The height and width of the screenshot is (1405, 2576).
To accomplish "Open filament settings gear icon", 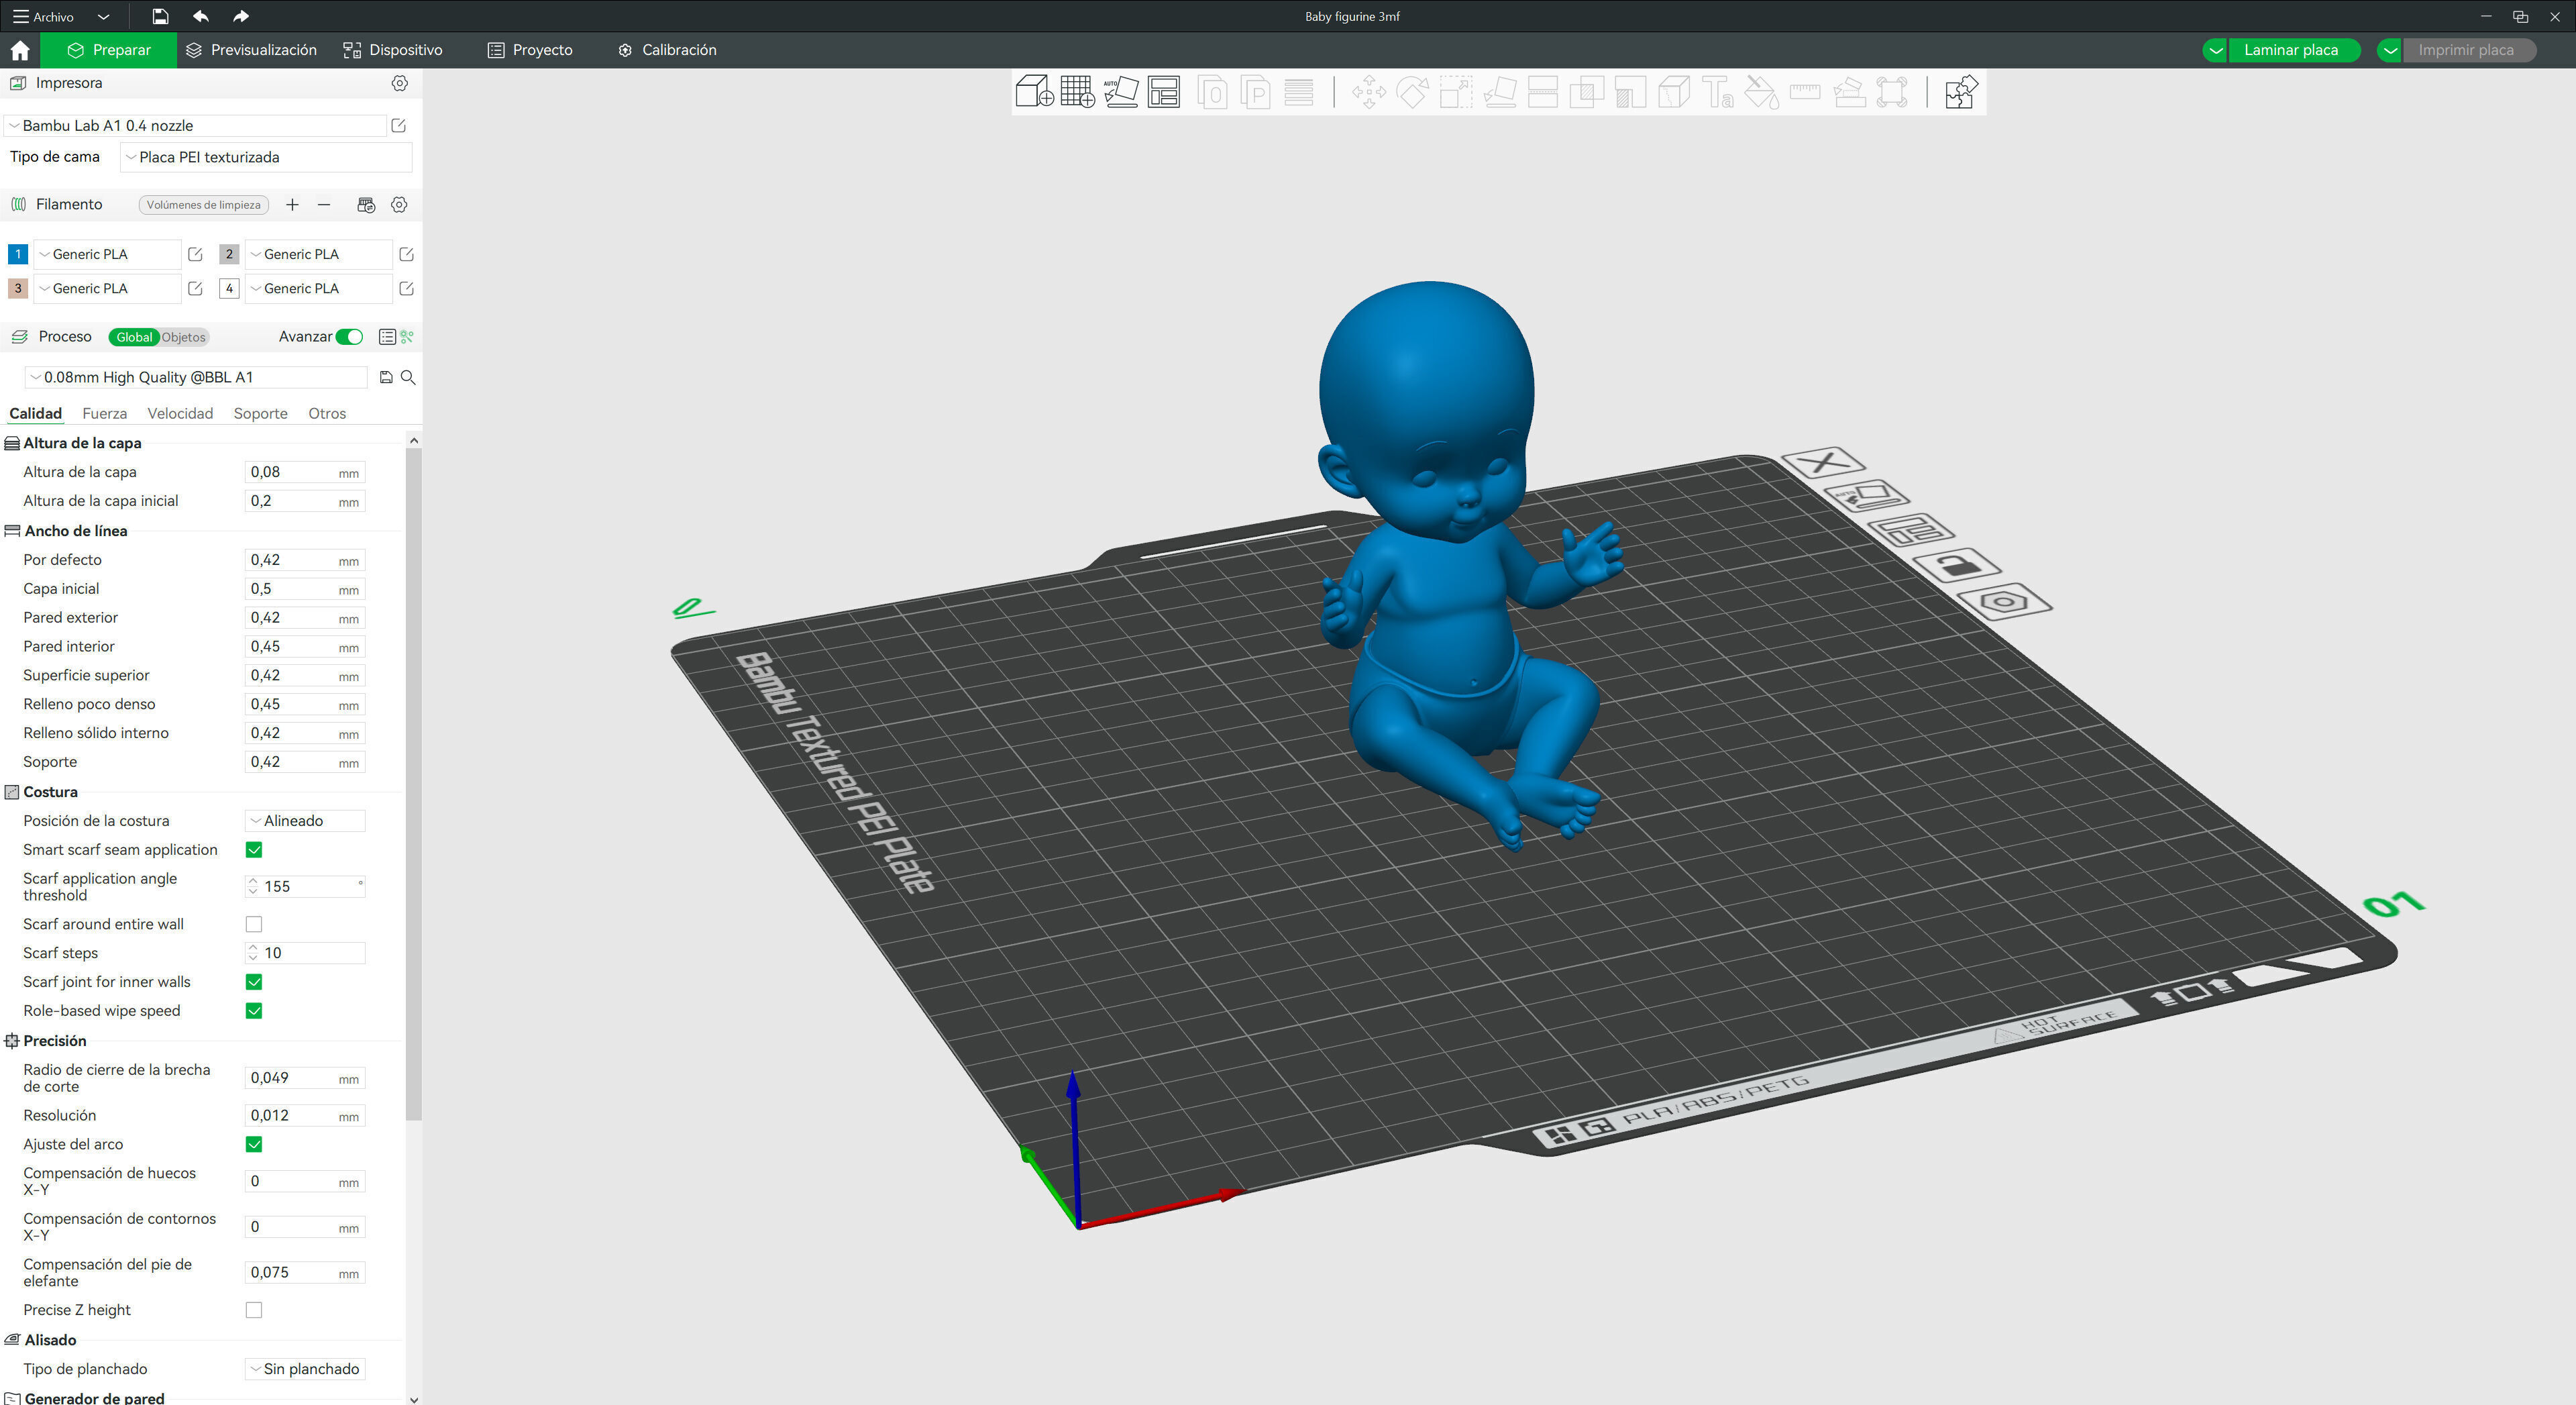I will pos(399,204).
